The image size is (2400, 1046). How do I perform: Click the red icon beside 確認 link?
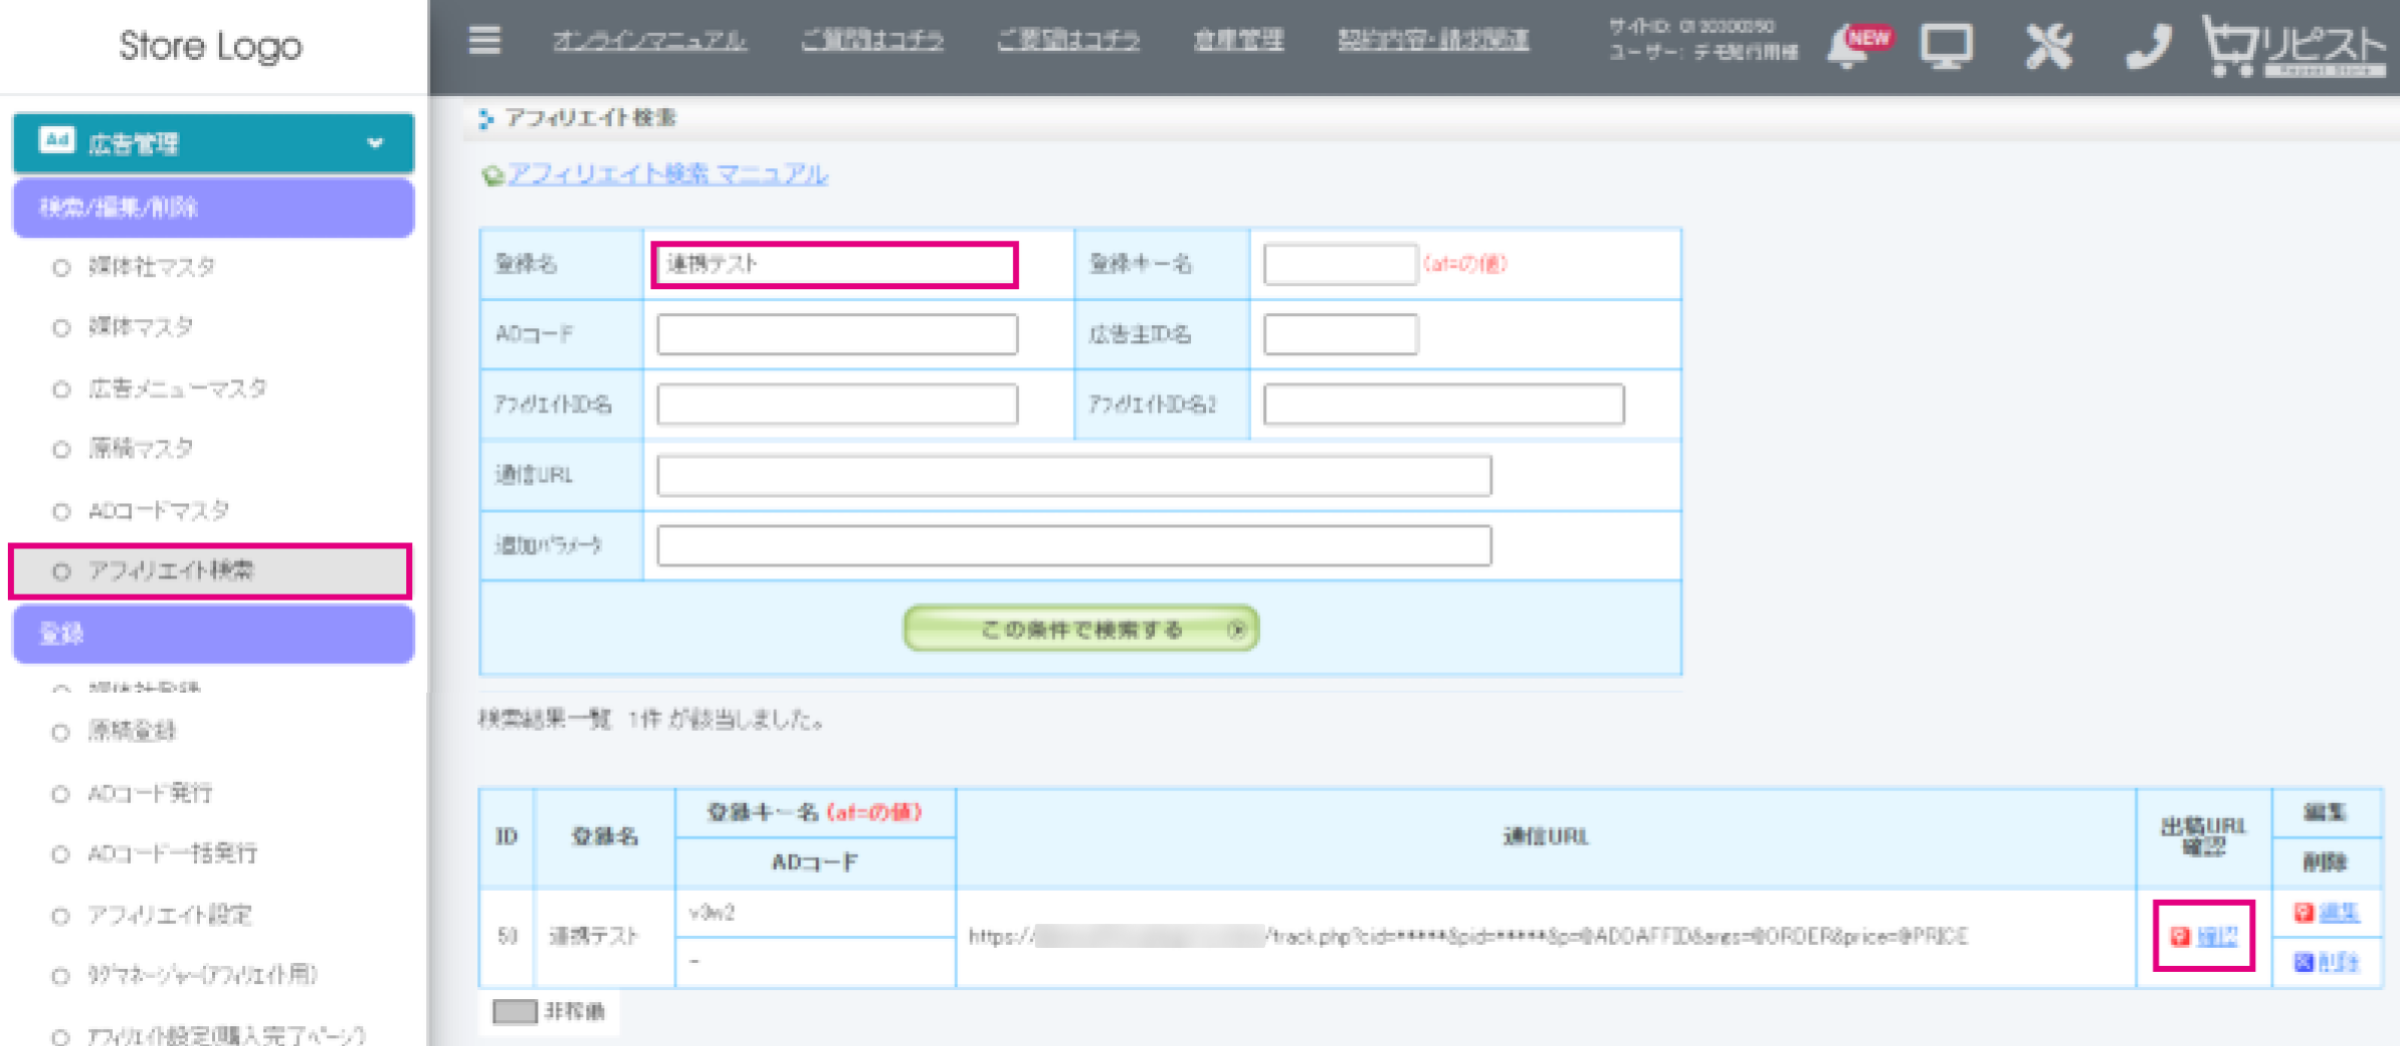tap(2180, 937)
